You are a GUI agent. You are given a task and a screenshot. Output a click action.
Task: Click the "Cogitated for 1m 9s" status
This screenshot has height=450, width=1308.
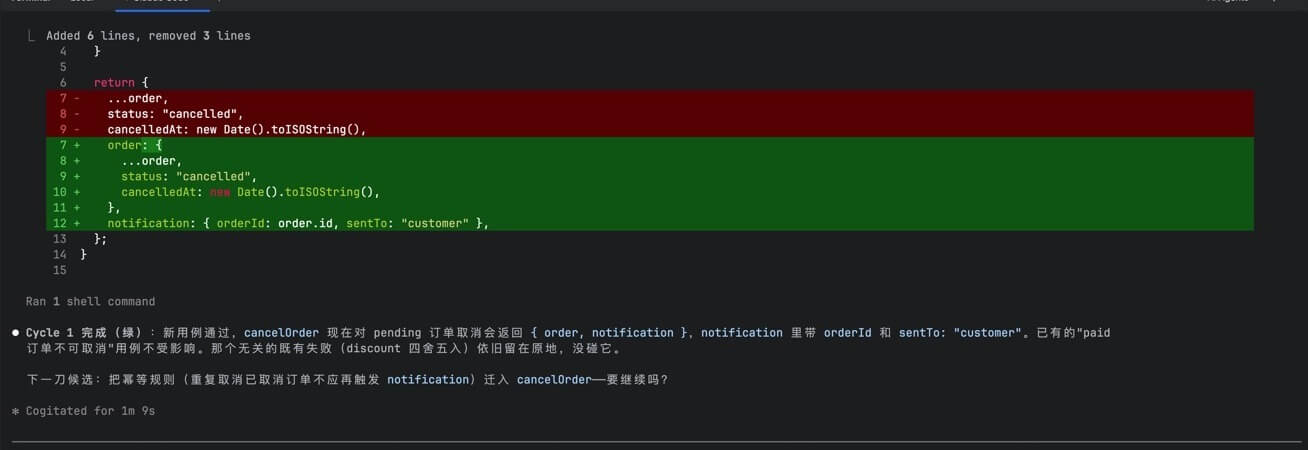pyautogui.click(x=84, y=411)
